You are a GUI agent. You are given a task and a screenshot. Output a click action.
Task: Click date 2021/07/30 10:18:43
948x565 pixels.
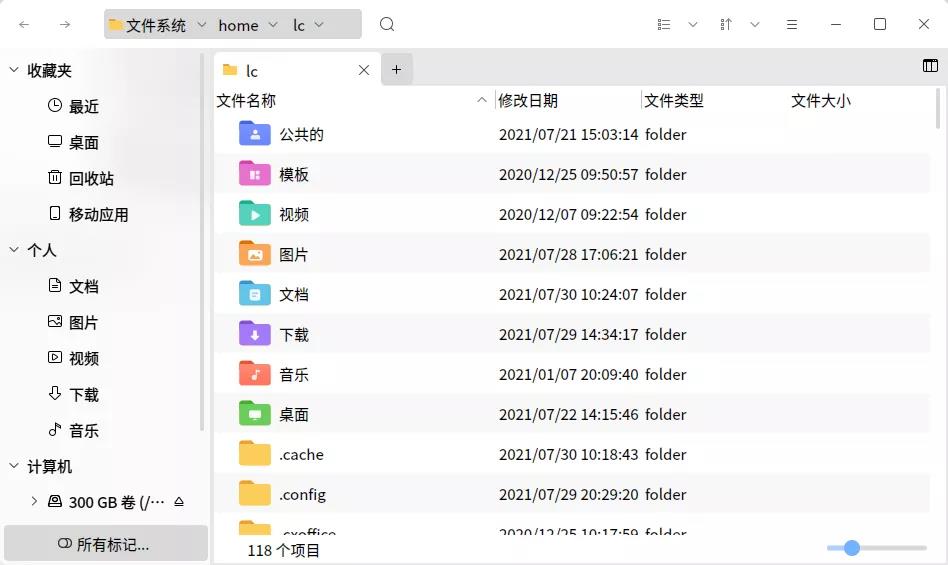click(x=568, y=454)
